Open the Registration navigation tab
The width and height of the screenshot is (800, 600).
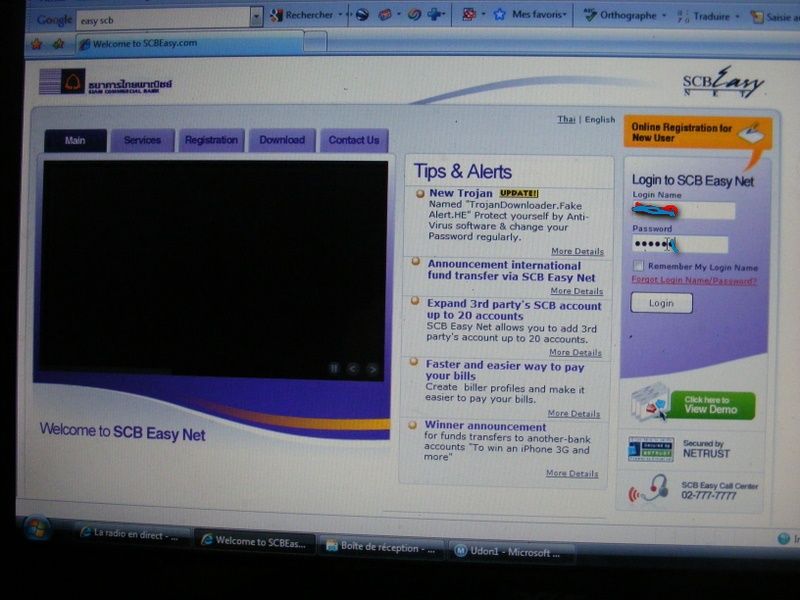[x=211, y=140]
